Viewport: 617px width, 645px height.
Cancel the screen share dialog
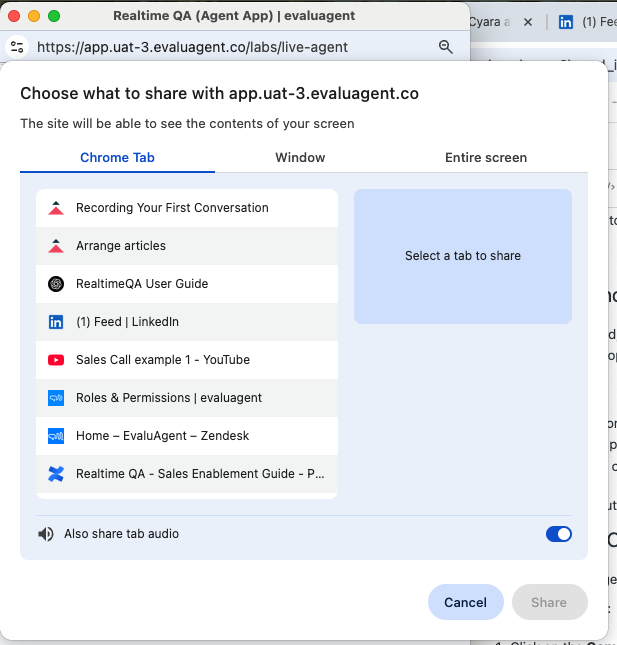466,602
